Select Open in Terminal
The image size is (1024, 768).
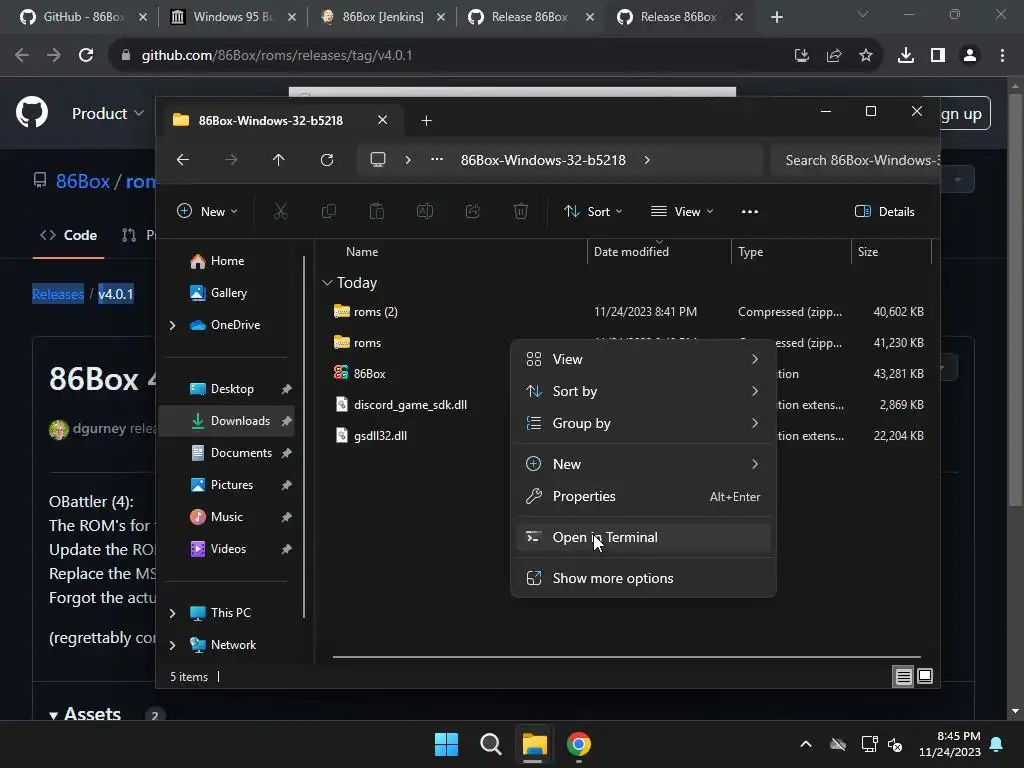(643, 537)
